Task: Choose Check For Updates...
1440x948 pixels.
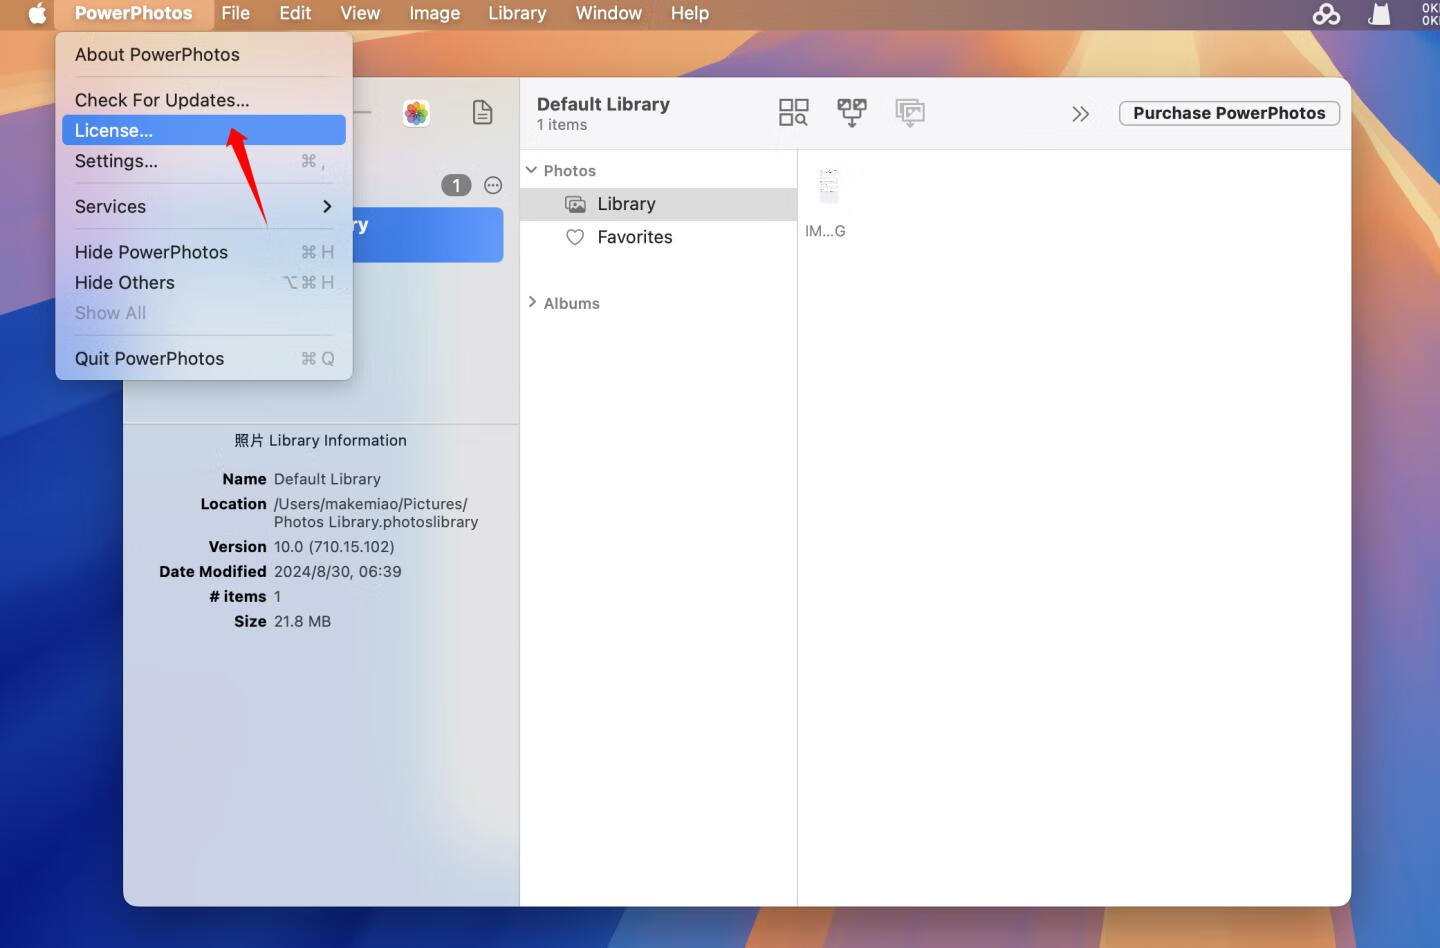Action: [204, 100]
